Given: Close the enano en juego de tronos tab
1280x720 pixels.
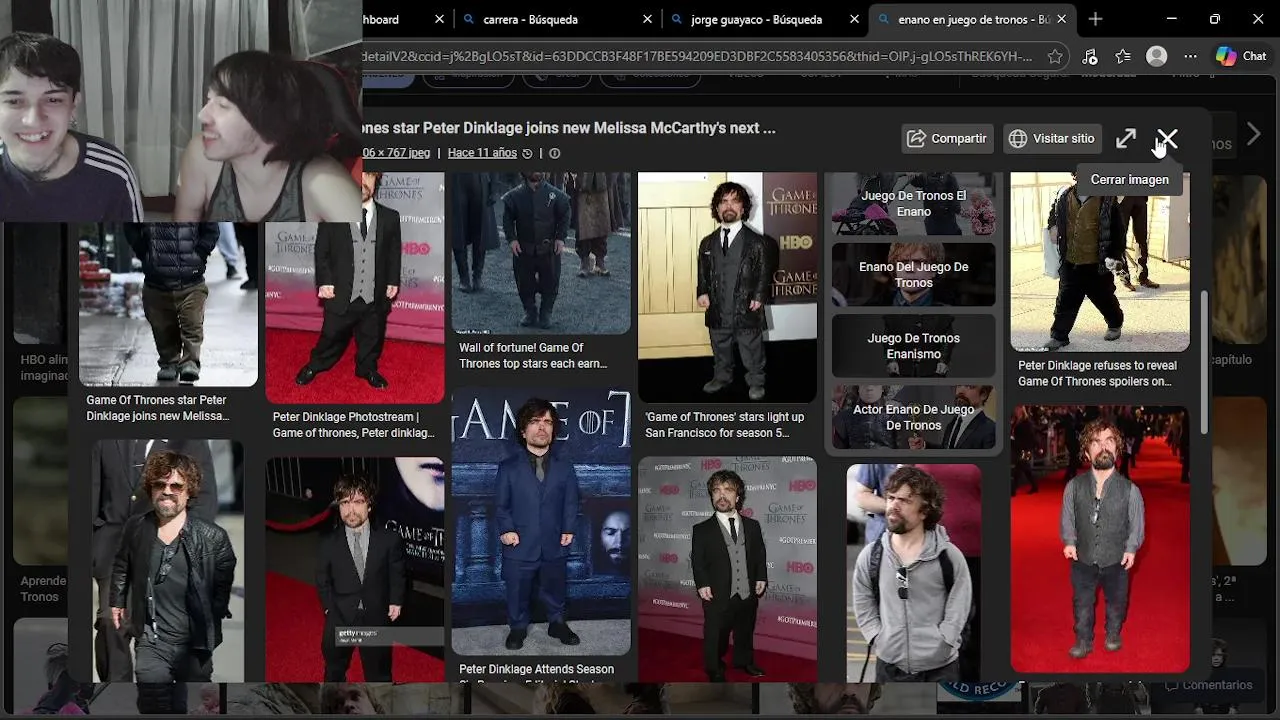Looking at the screenshot, I should tap(1061, 19).
